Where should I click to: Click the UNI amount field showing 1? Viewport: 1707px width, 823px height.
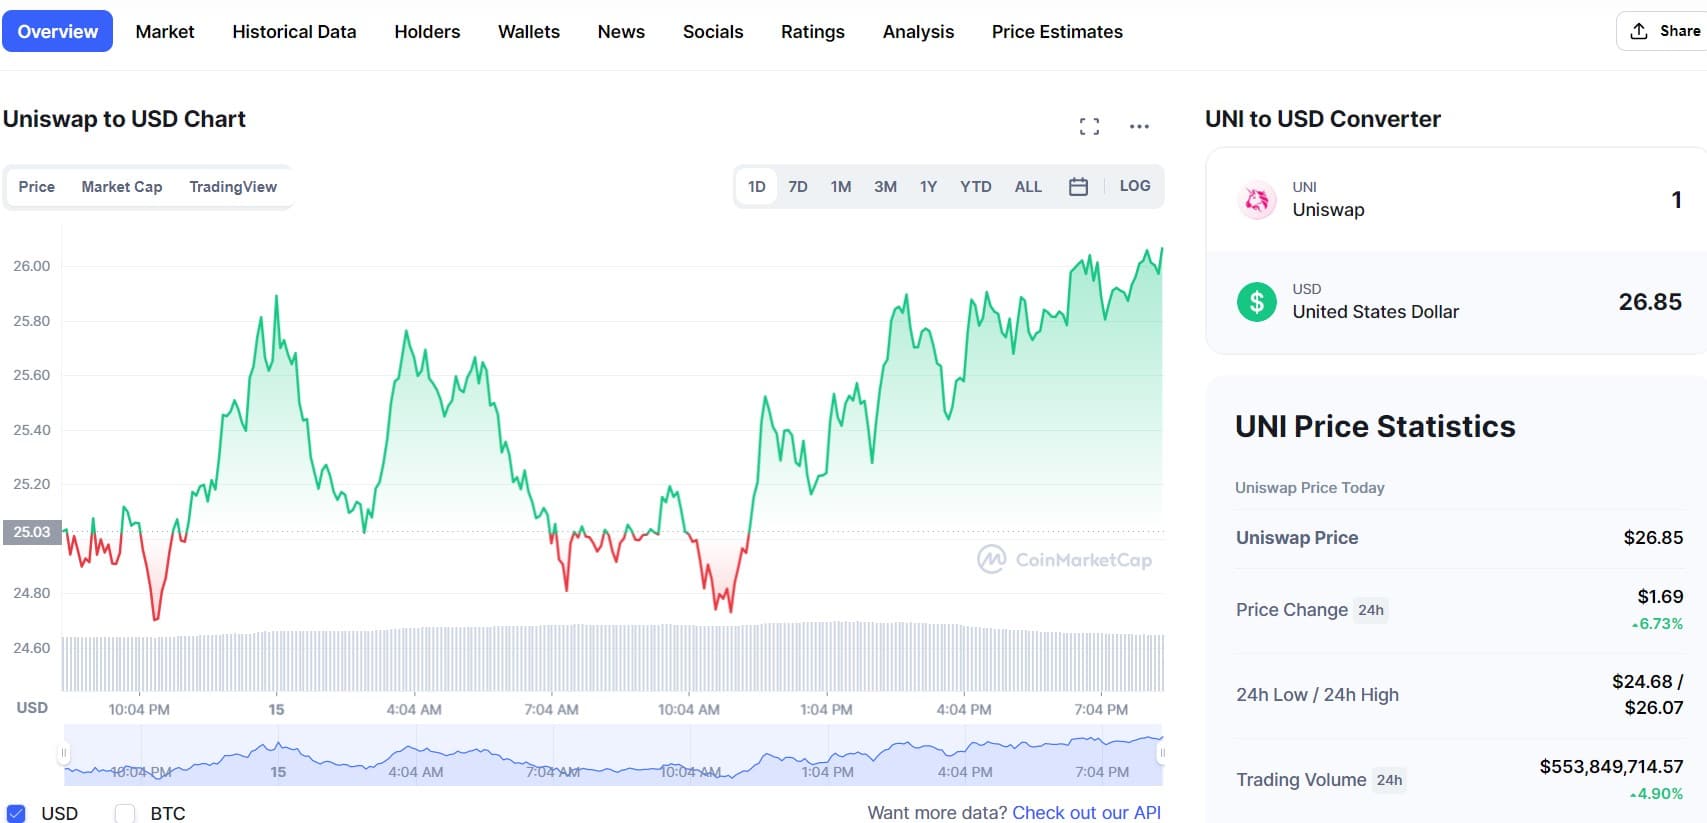(1676, 200)
